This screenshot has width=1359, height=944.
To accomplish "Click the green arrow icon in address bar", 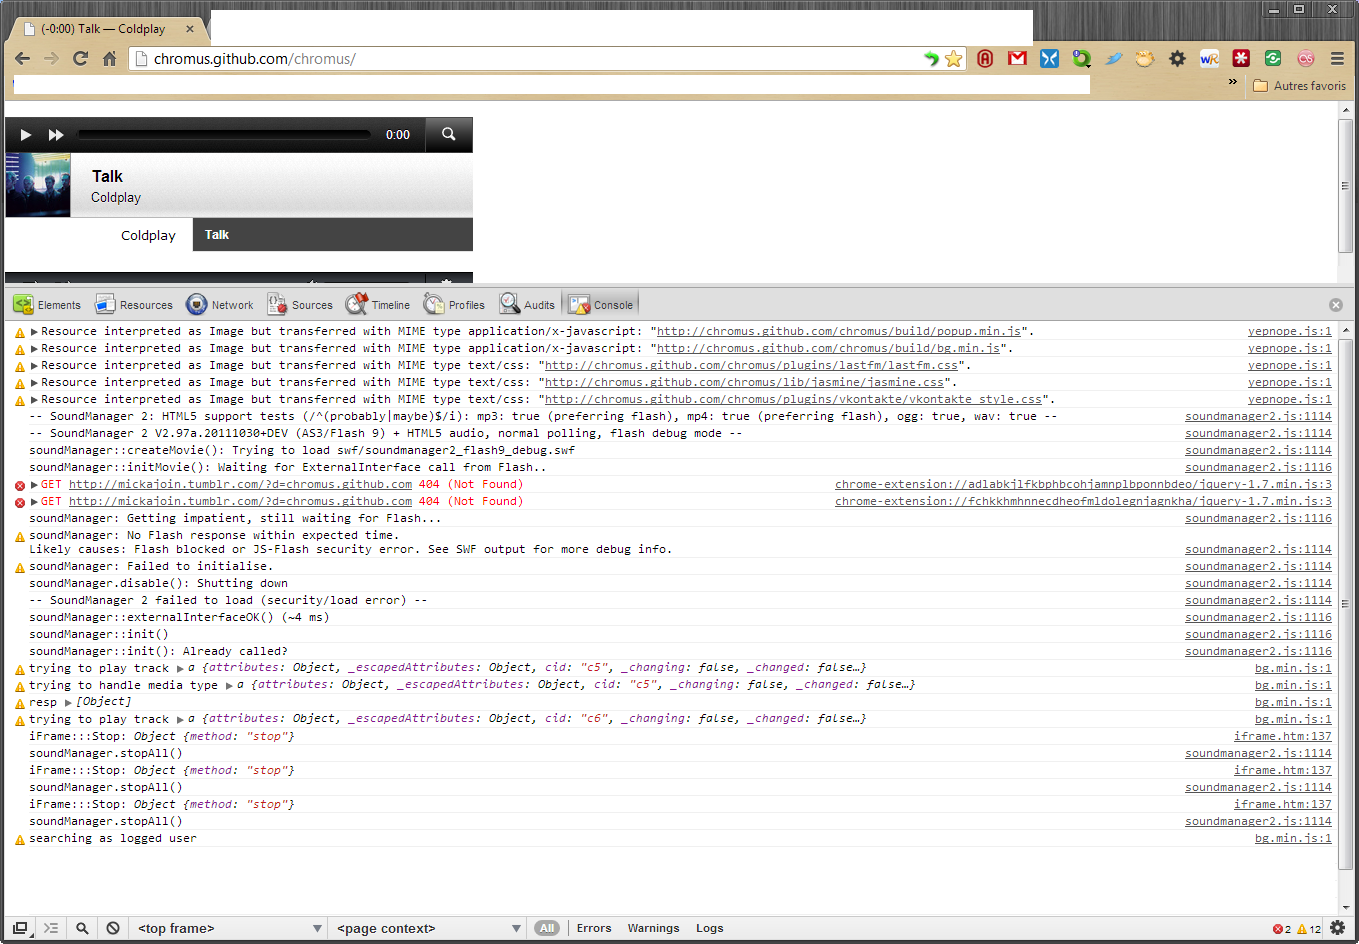I will pyautogui.click(x=931, y=59).
